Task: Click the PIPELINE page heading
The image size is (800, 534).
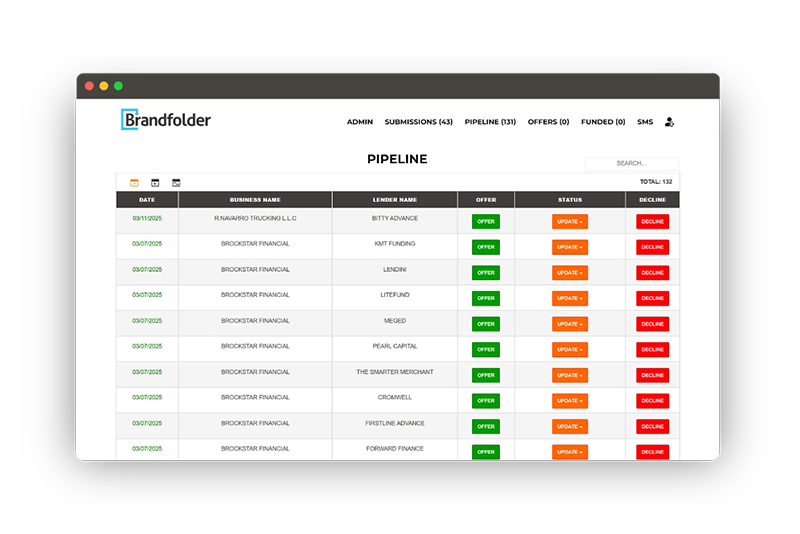Action: pos(397,159)
